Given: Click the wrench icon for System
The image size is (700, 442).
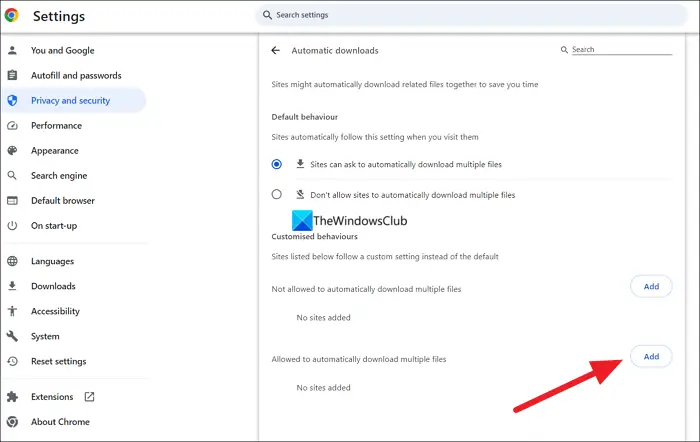Looking at the screenshot, I should (x=12, y=336).
